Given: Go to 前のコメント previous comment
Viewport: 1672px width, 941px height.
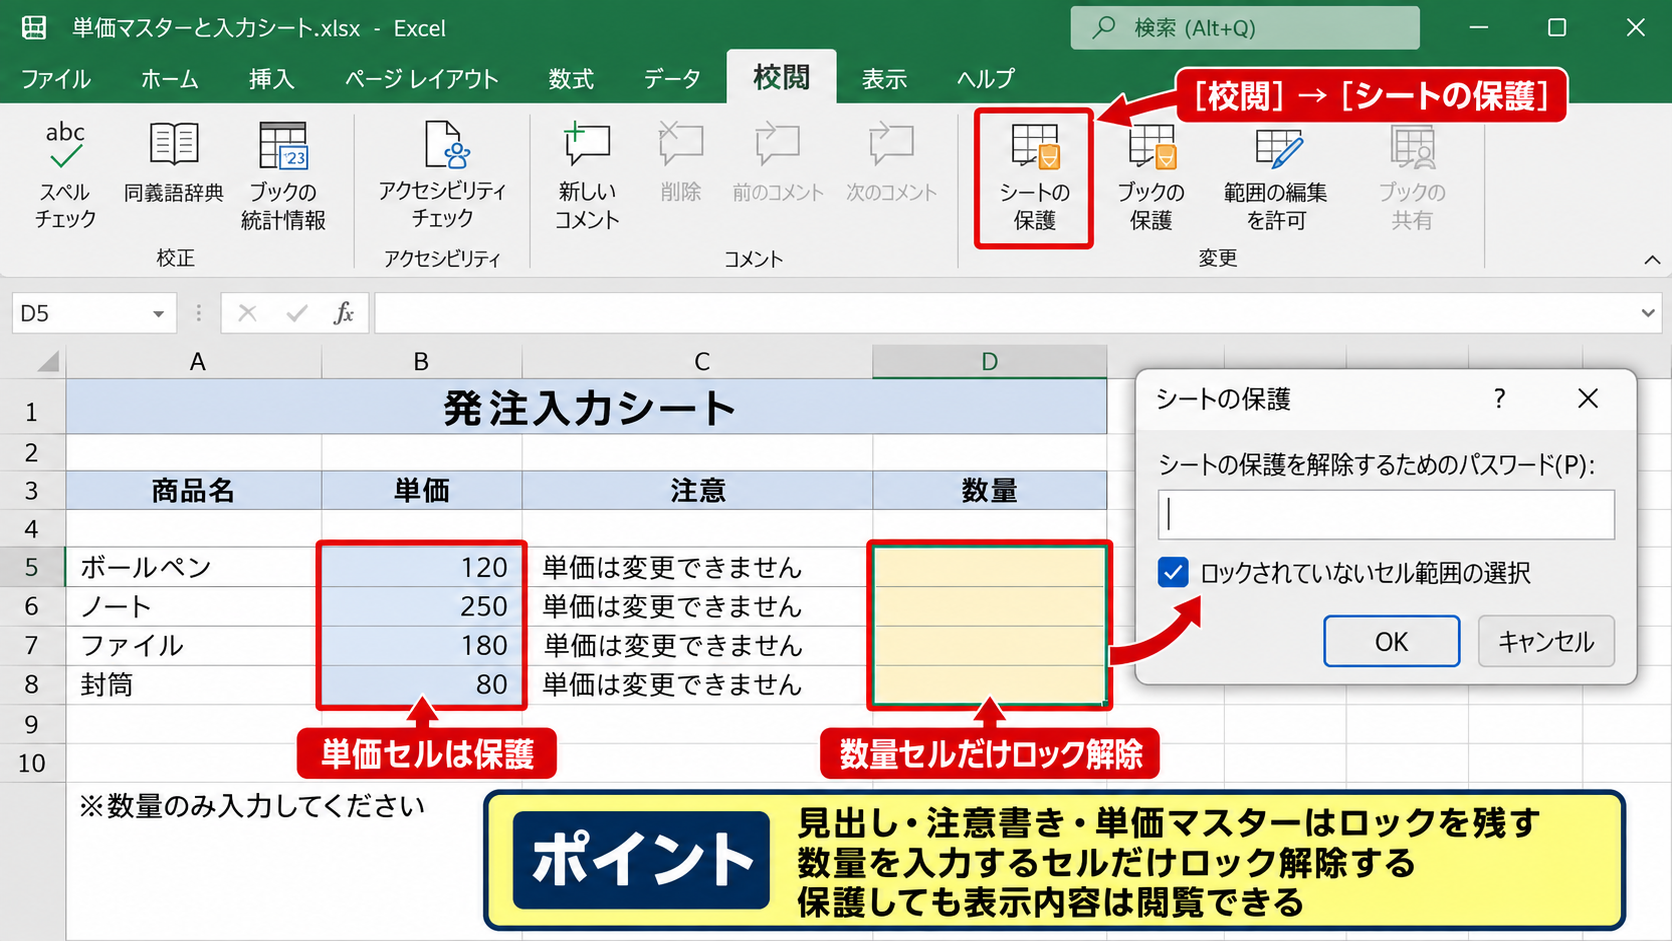Looking at the screenshot, I should (x=778, y=163).
